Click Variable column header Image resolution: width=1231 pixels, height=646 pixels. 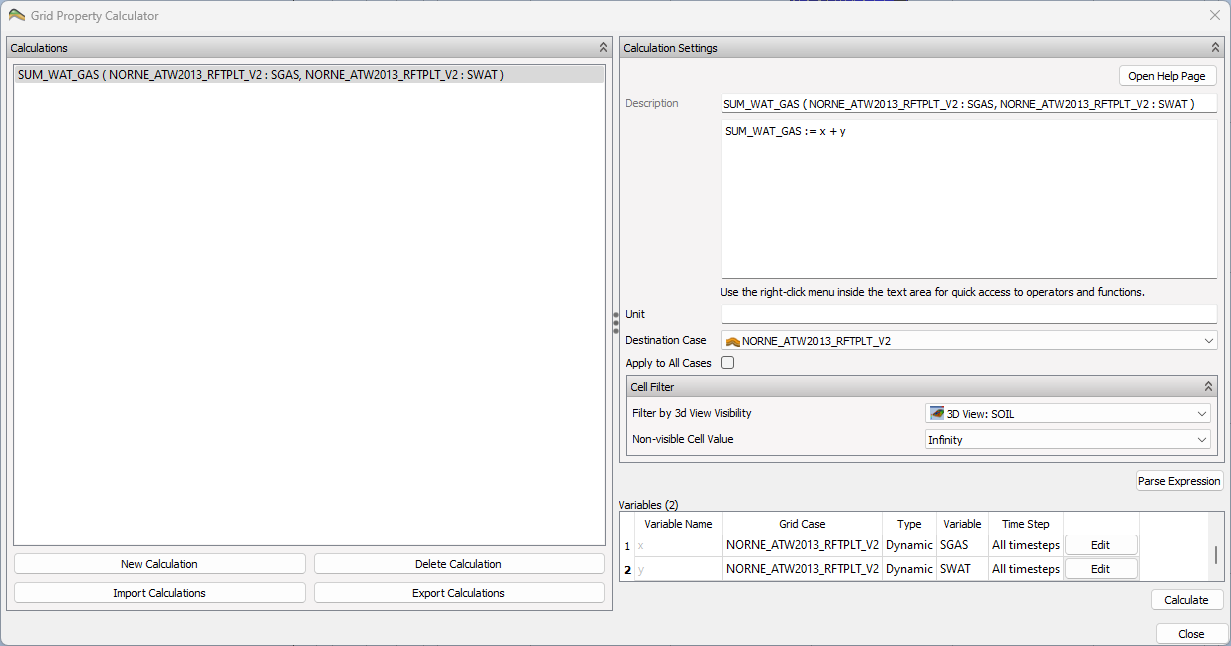coord(962,524)
